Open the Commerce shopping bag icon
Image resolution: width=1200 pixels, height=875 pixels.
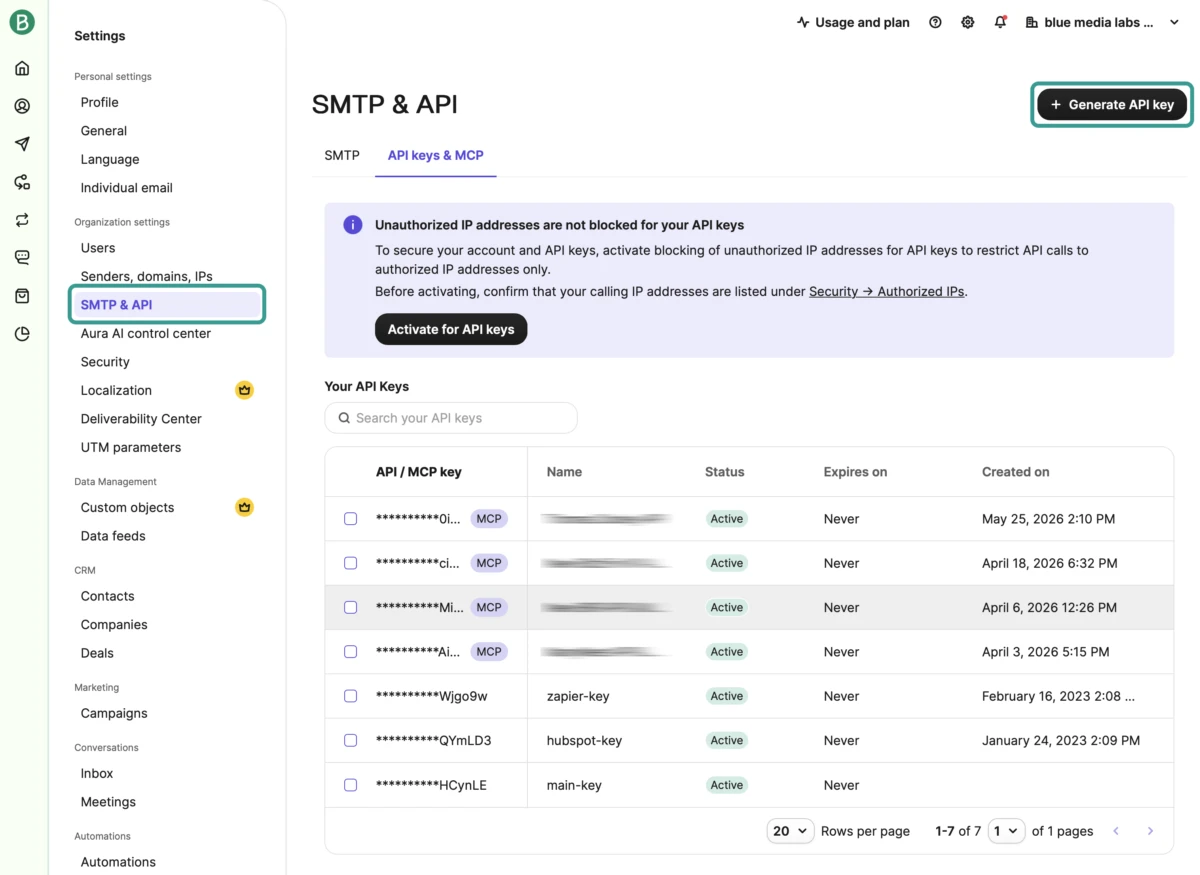point(22,296)
